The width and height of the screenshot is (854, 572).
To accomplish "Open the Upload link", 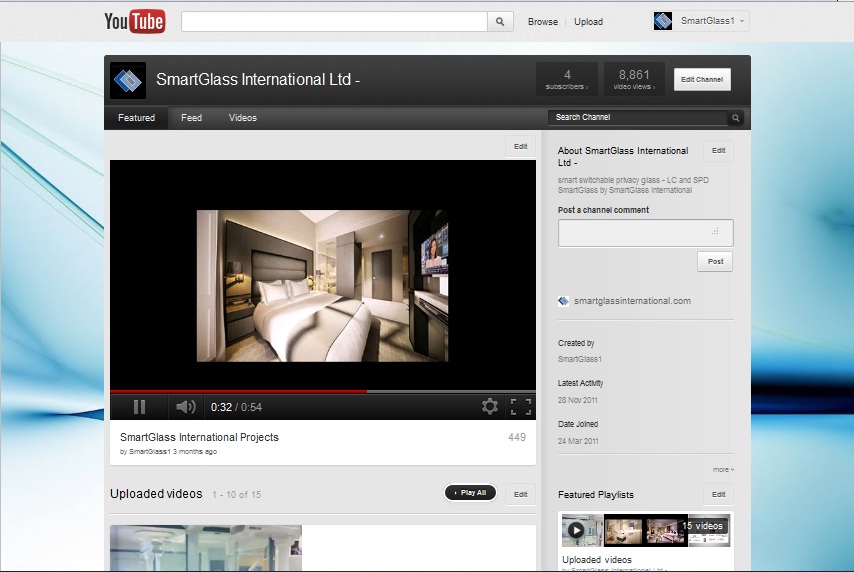I will tap(588, 22).
